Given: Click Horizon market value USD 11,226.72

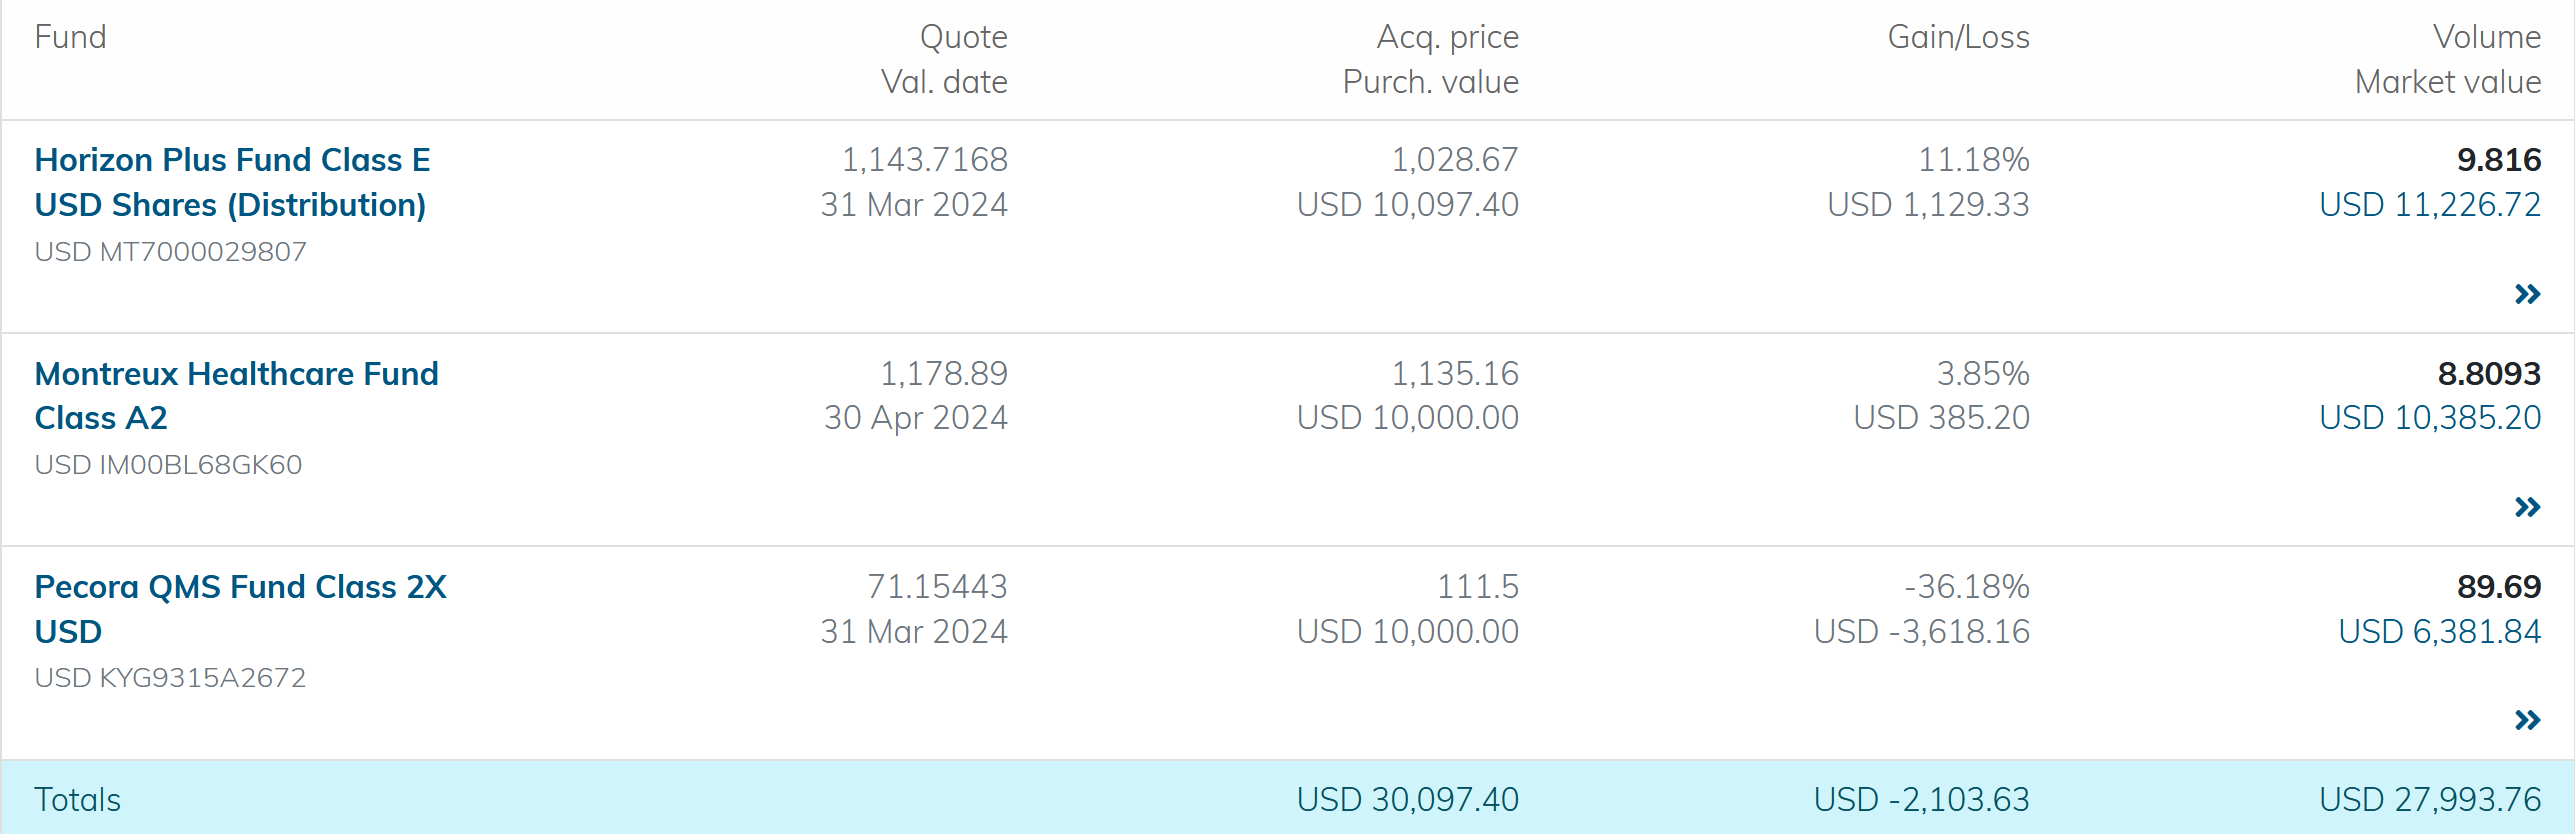Looking at the screenshot, I should [x=2429, y=205].
